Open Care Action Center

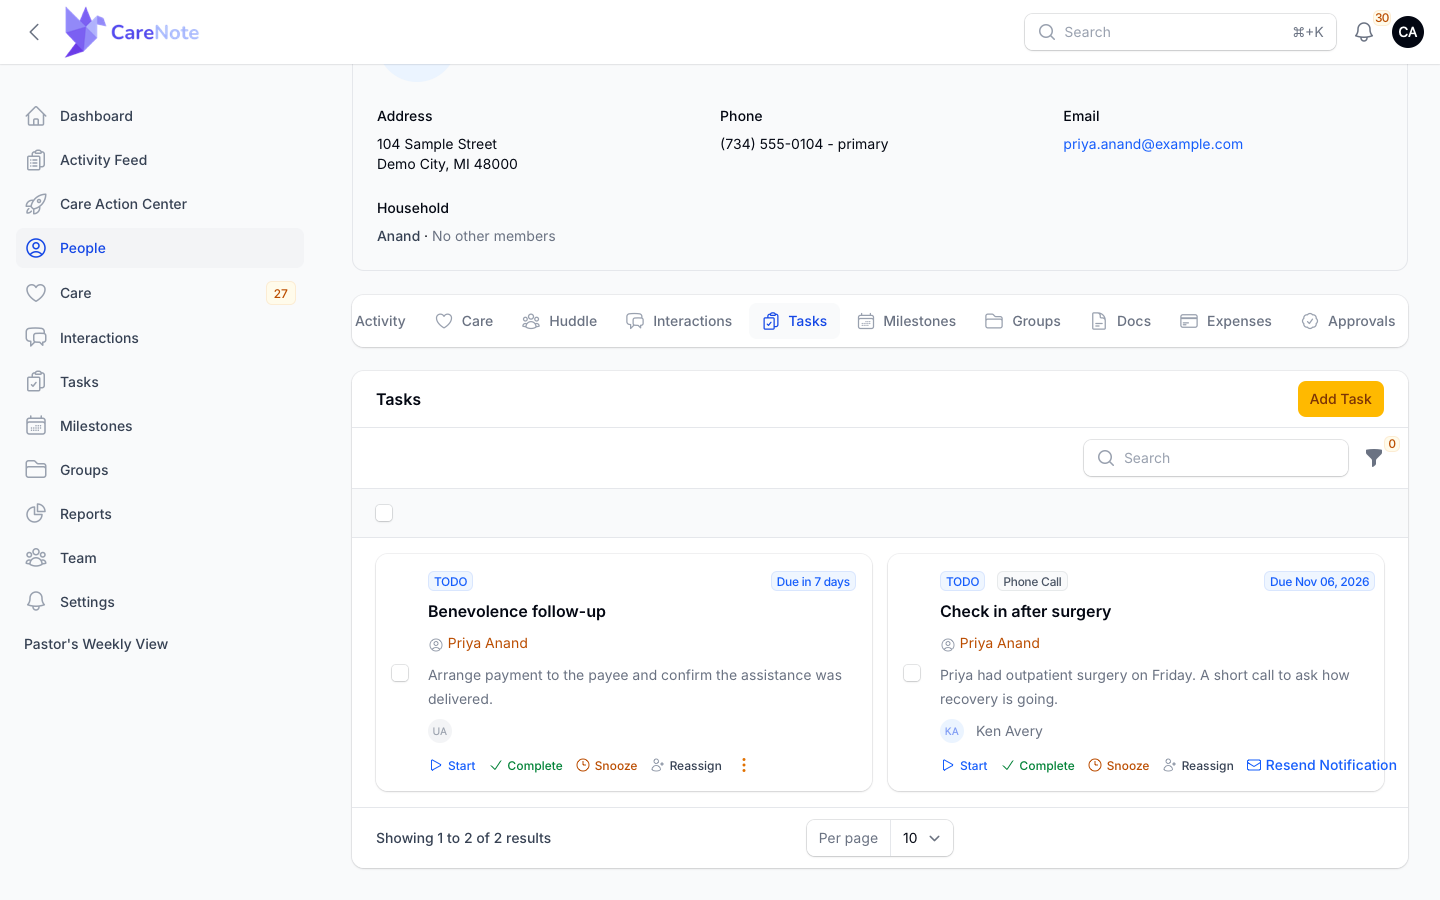[x=160, y=204]
